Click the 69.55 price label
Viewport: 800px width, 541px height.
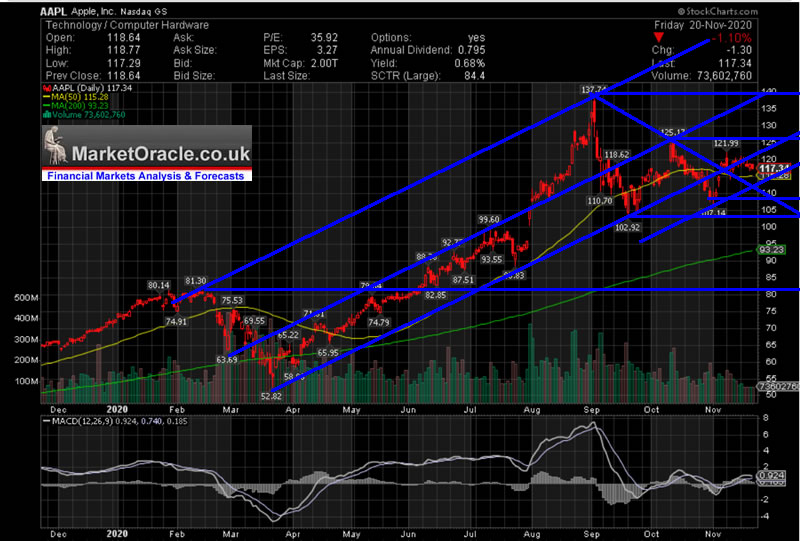click(x=254, y=321)
